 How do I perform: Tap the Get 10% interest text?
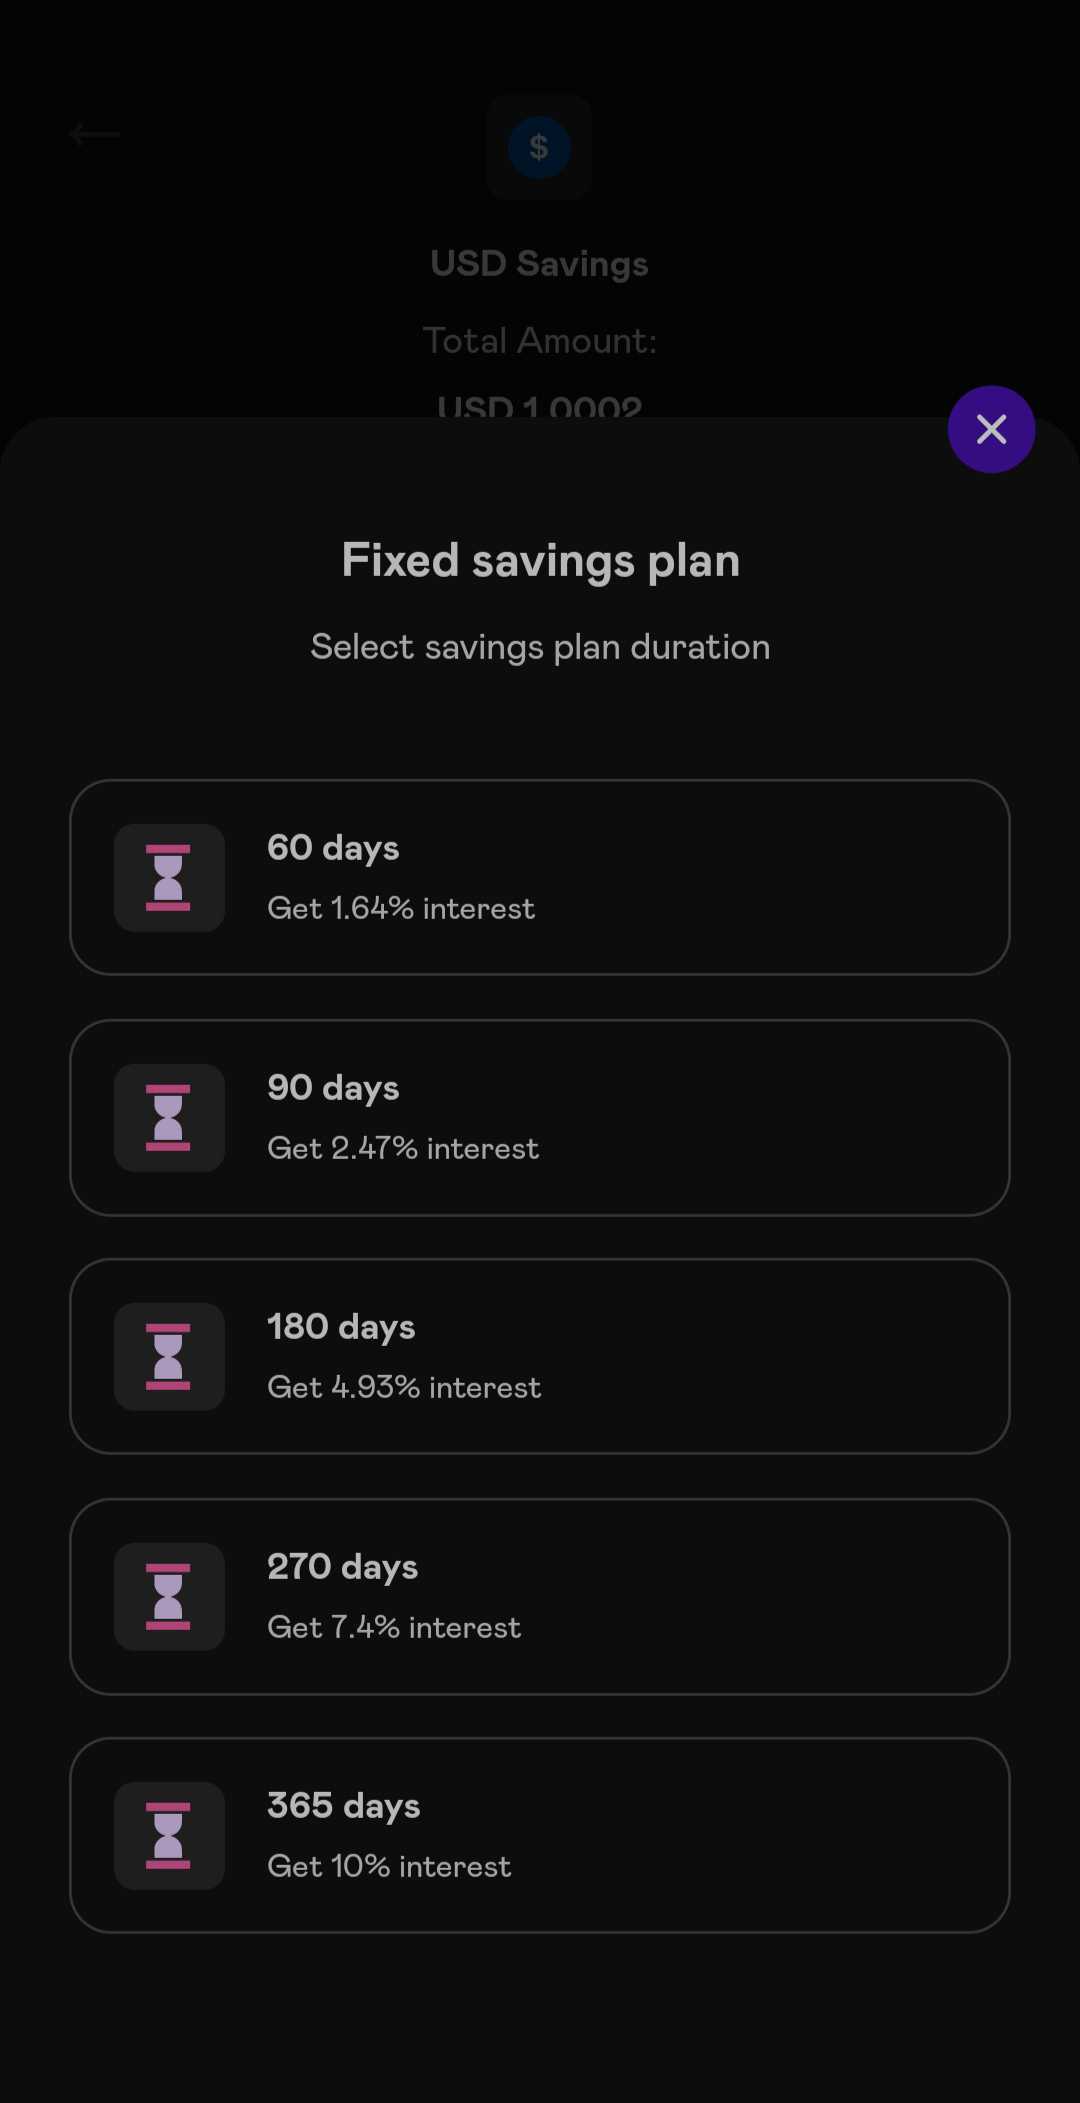[389, 1866]
